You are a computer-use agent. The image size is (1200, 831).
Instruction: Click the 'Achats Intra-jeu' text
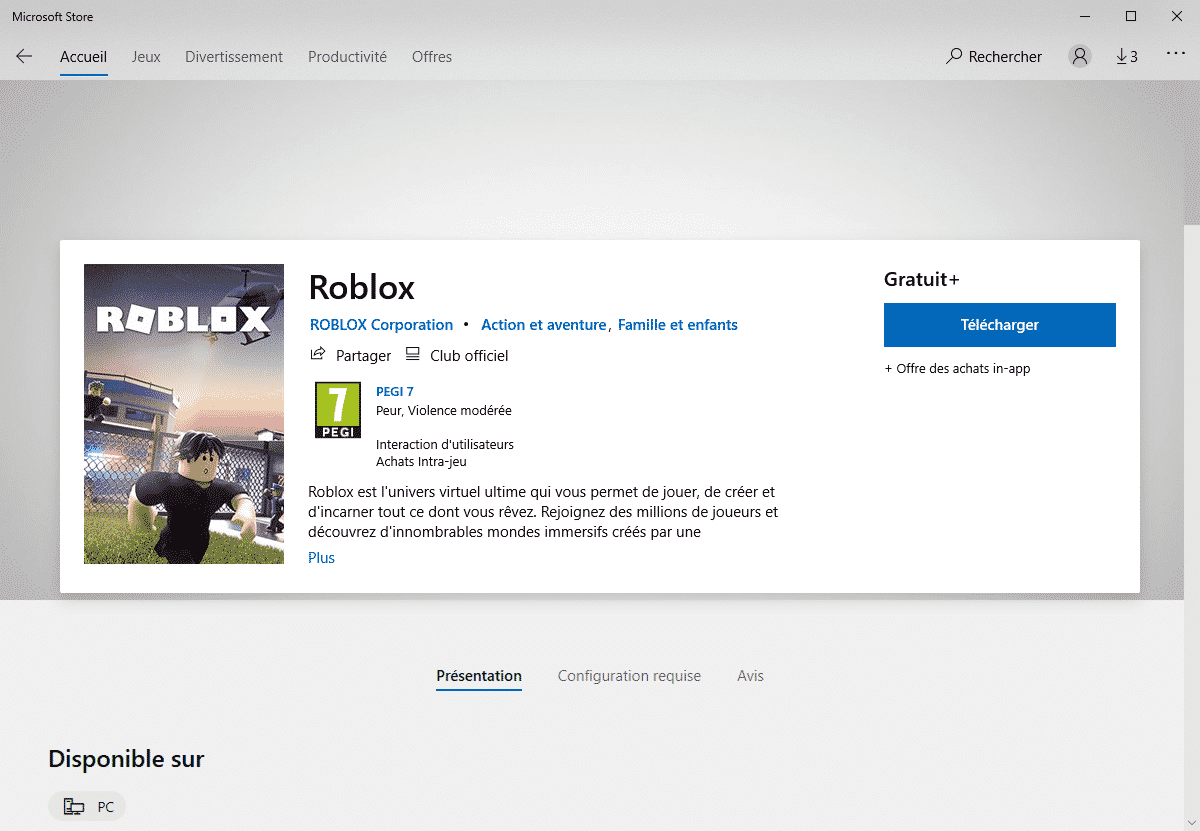tap(421, 462)
